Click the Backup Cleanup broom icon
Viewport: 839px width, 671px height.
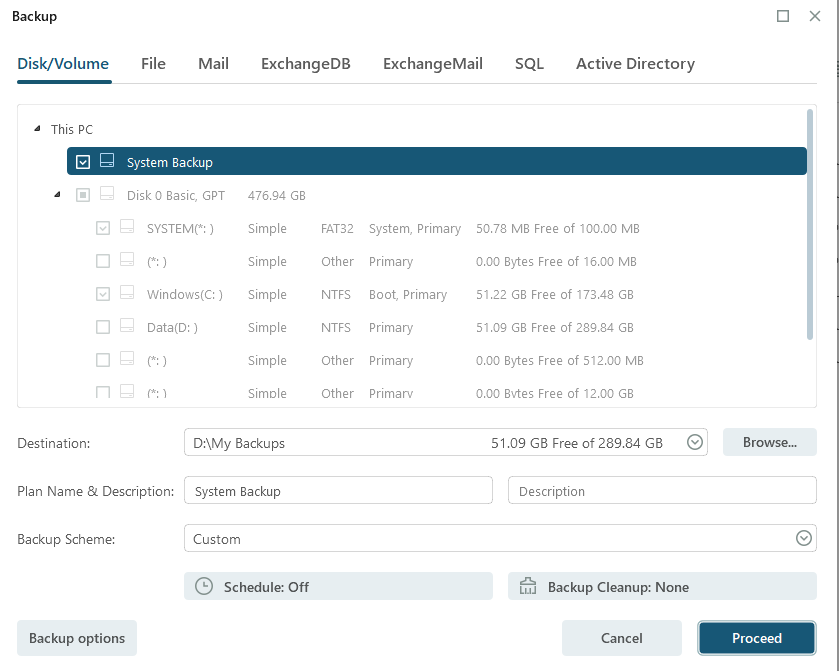529,587
